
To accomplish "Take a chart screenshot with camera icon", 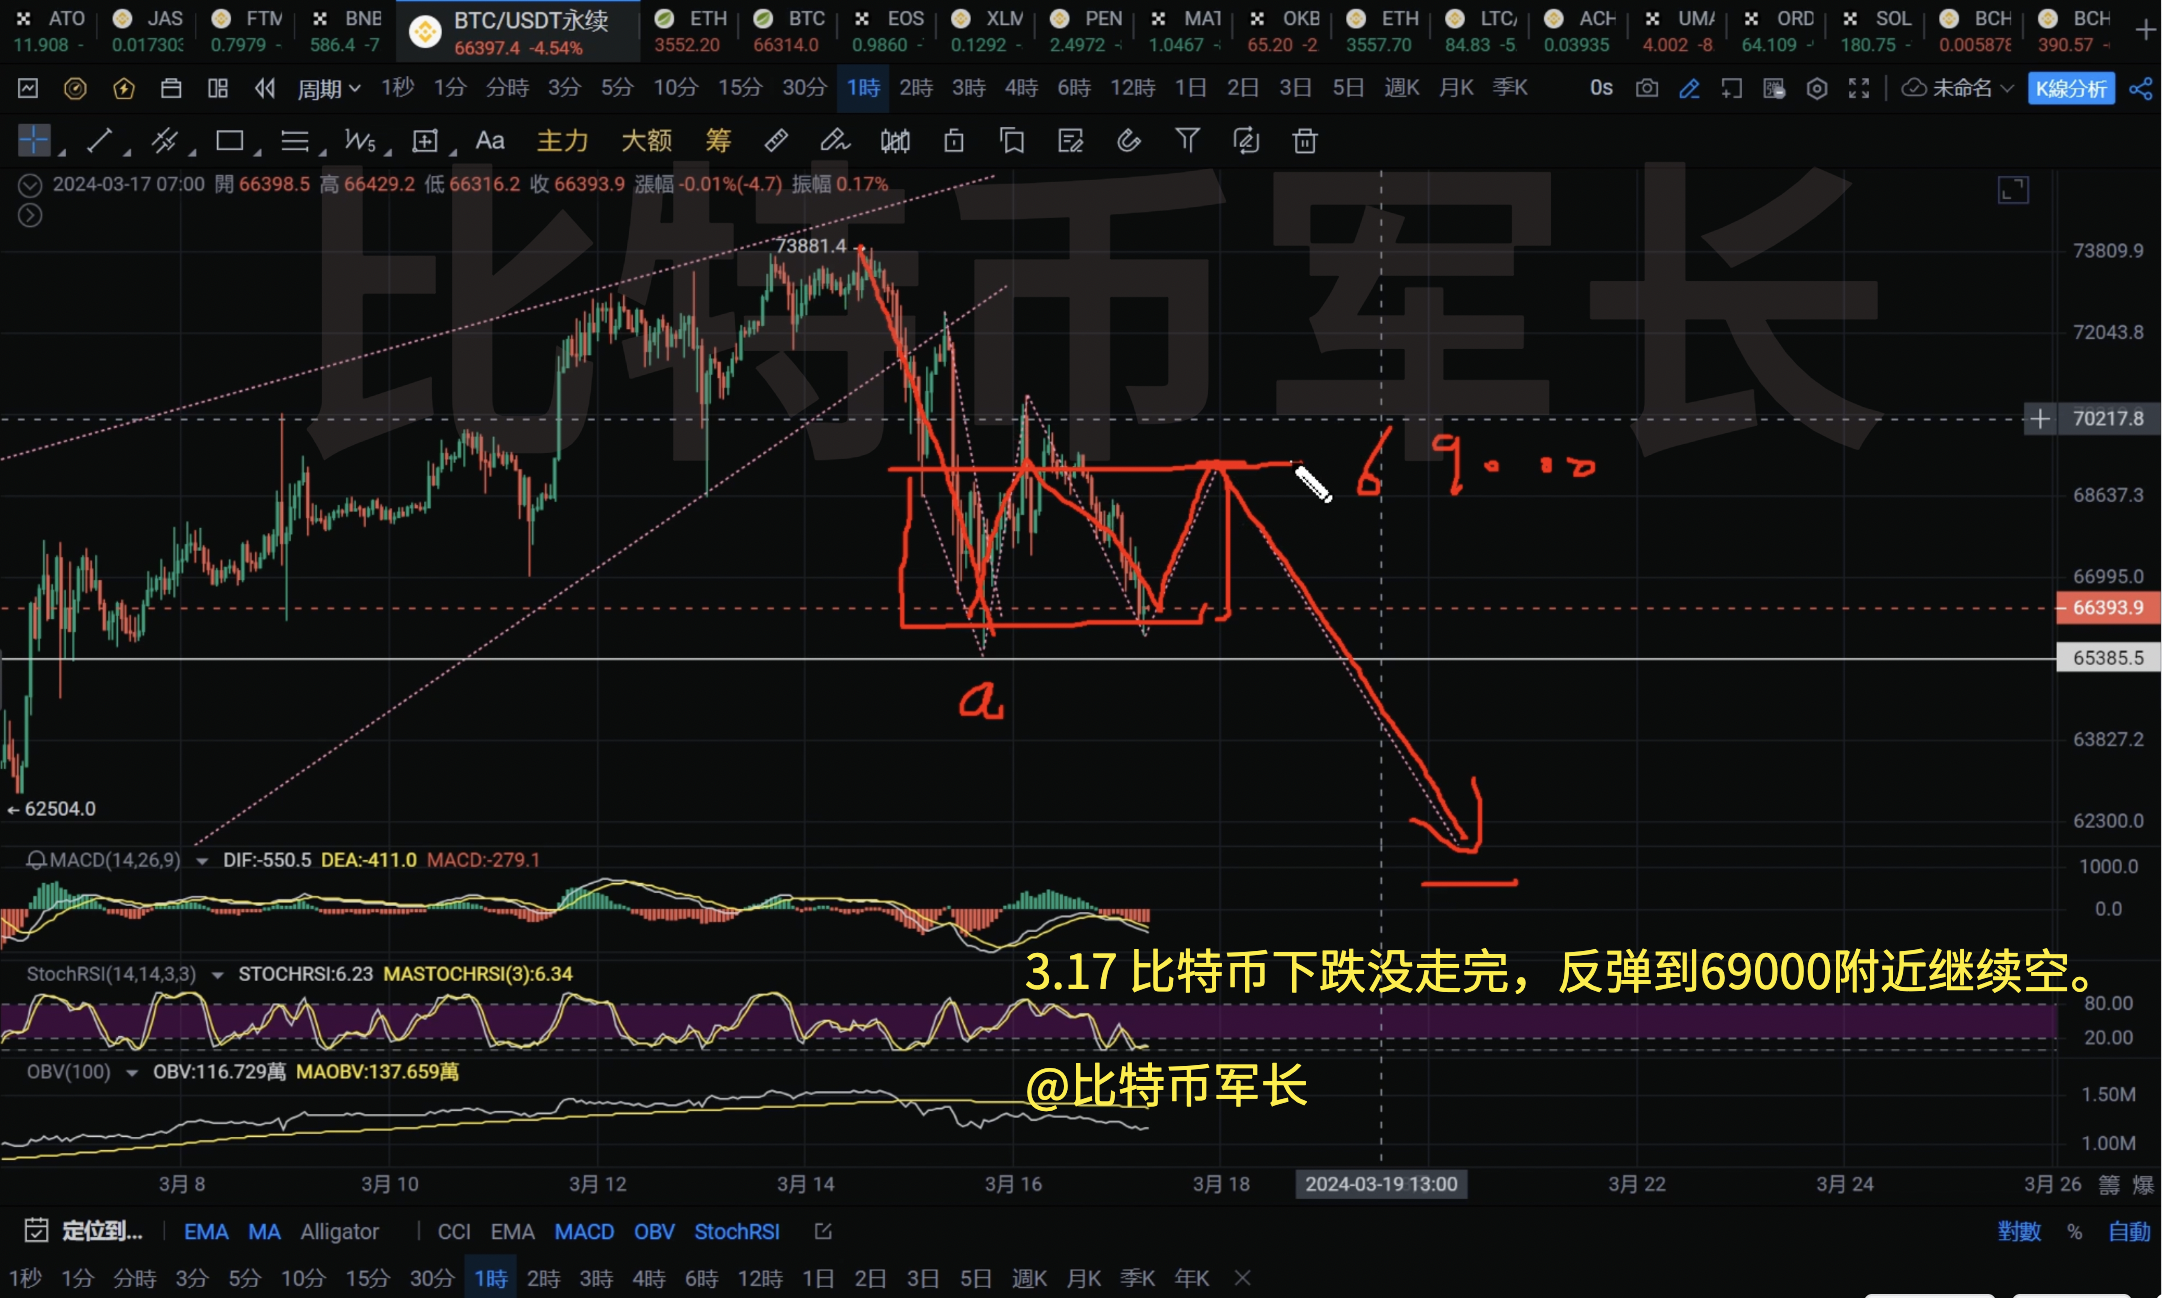I will (x=1647, y=88).
